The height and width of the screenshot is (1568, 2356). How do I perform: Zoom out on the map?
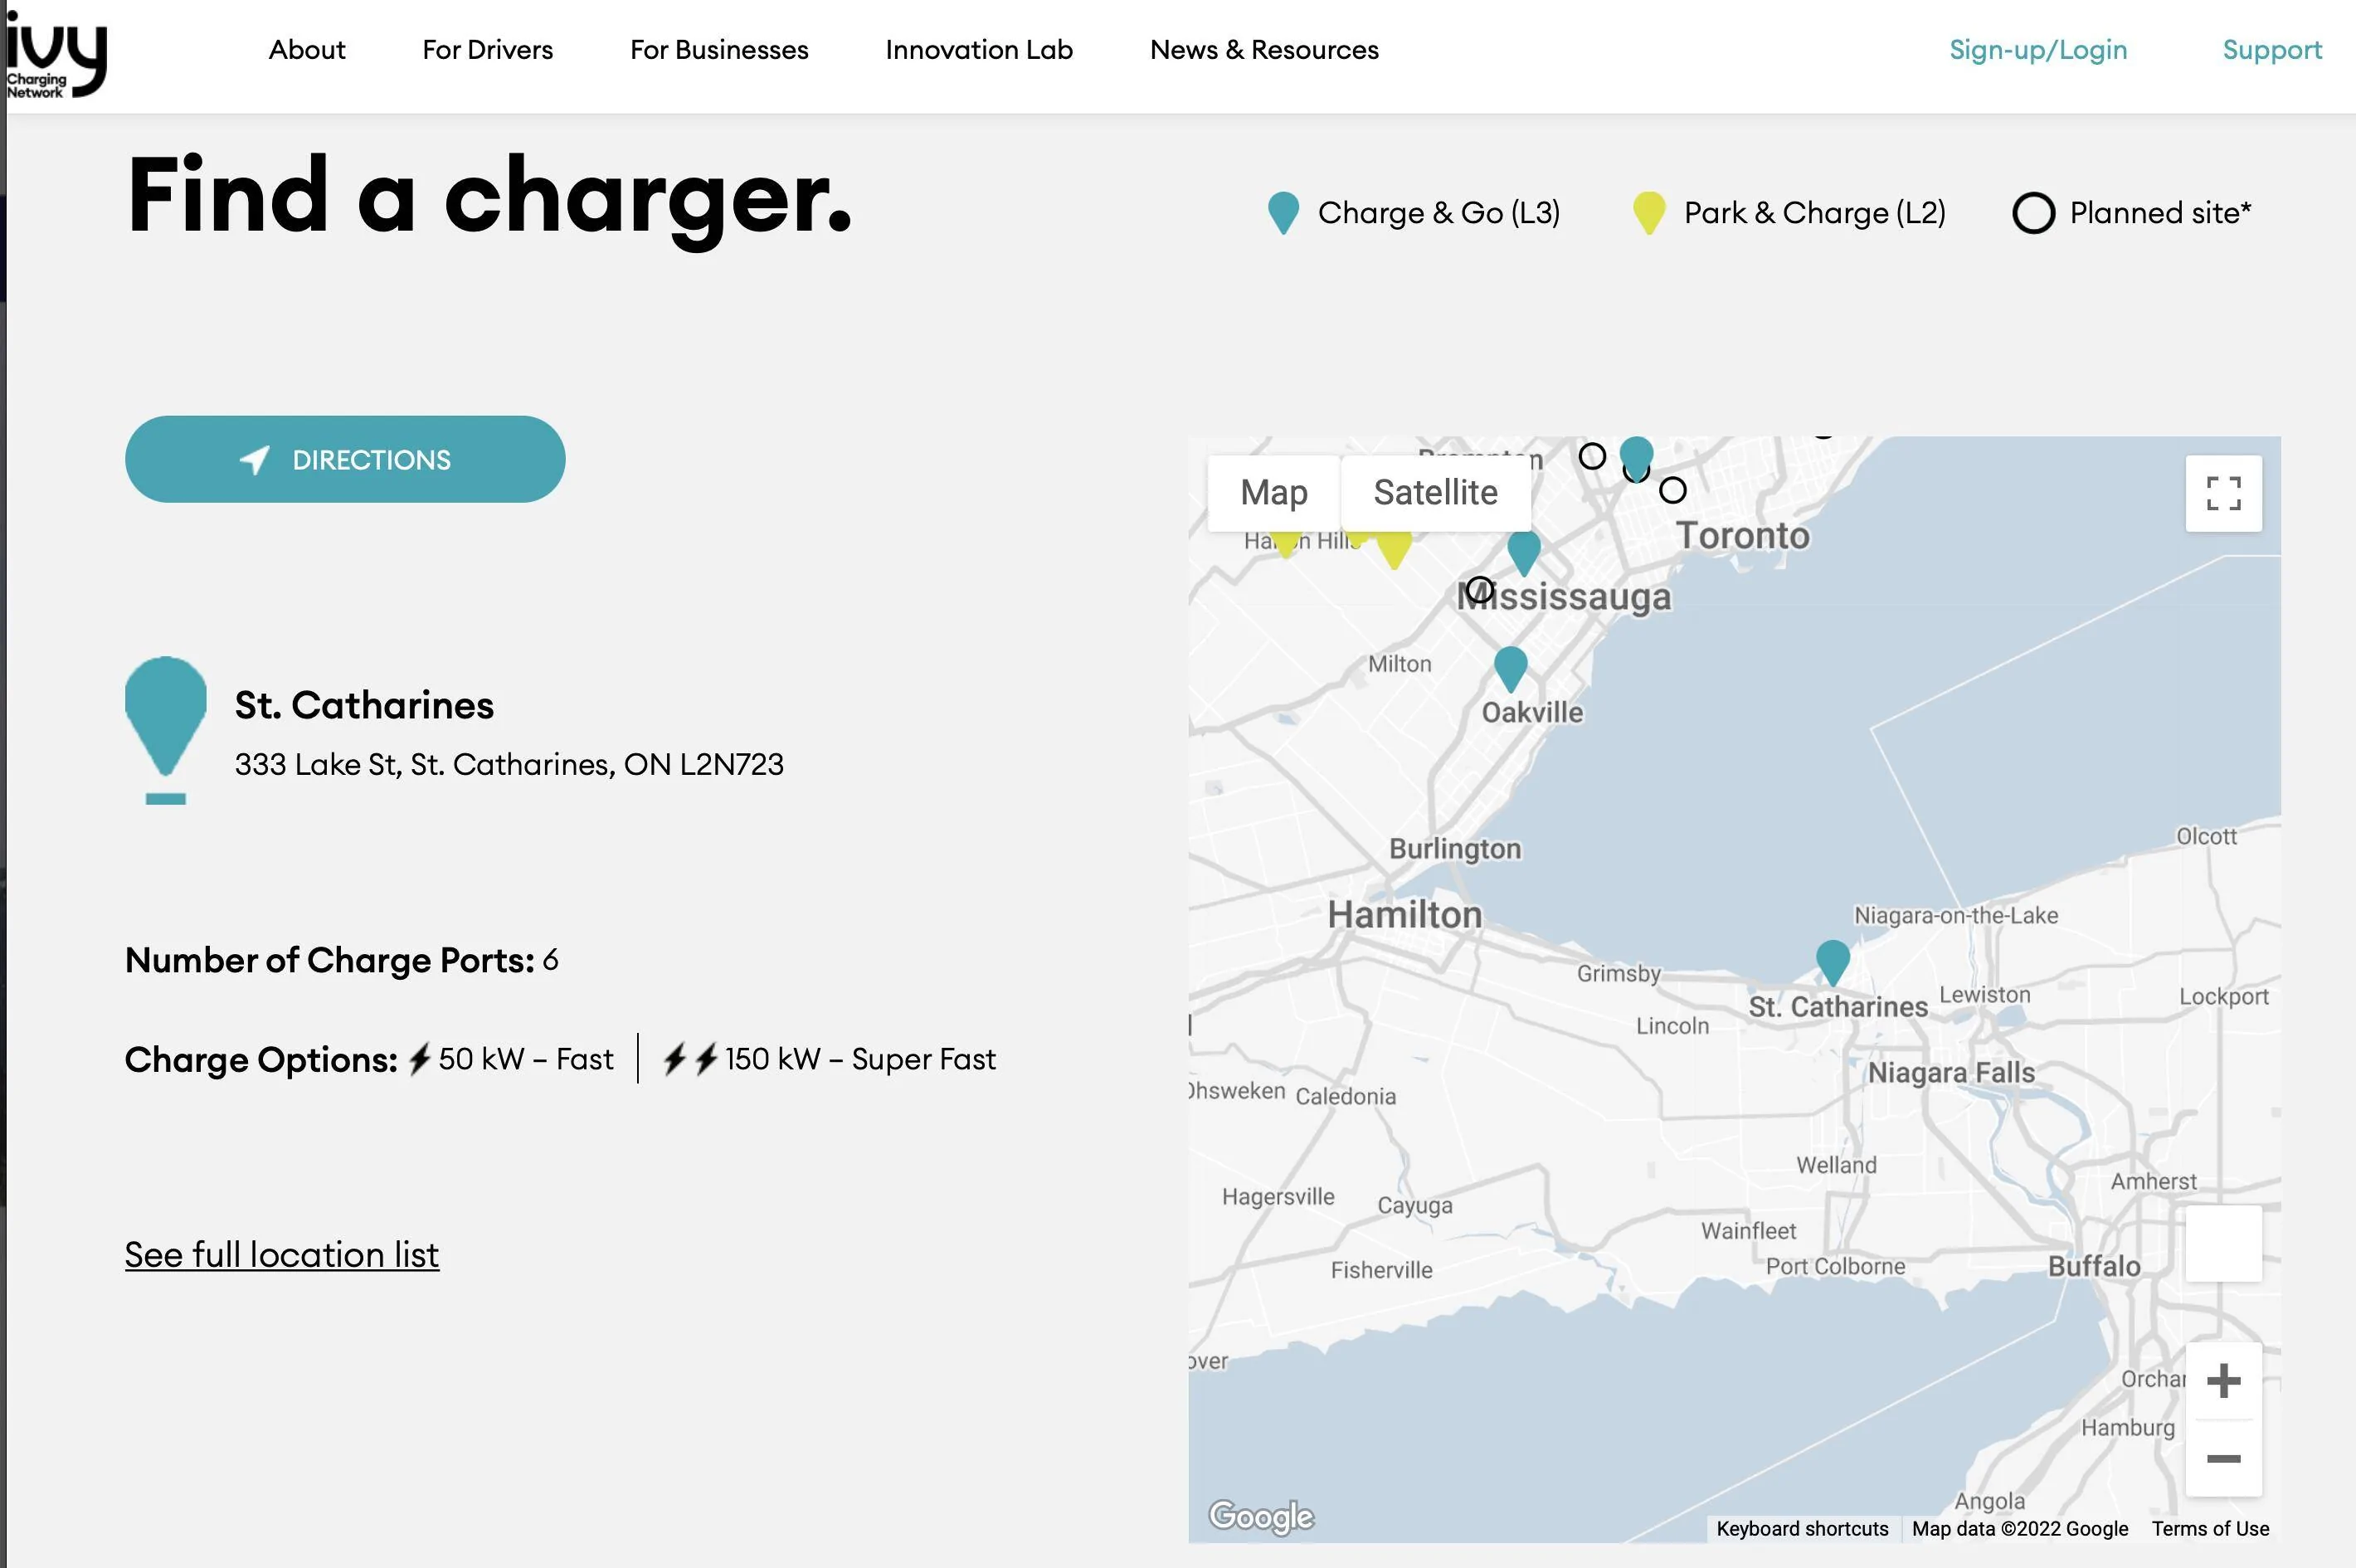point(2223,1458)
